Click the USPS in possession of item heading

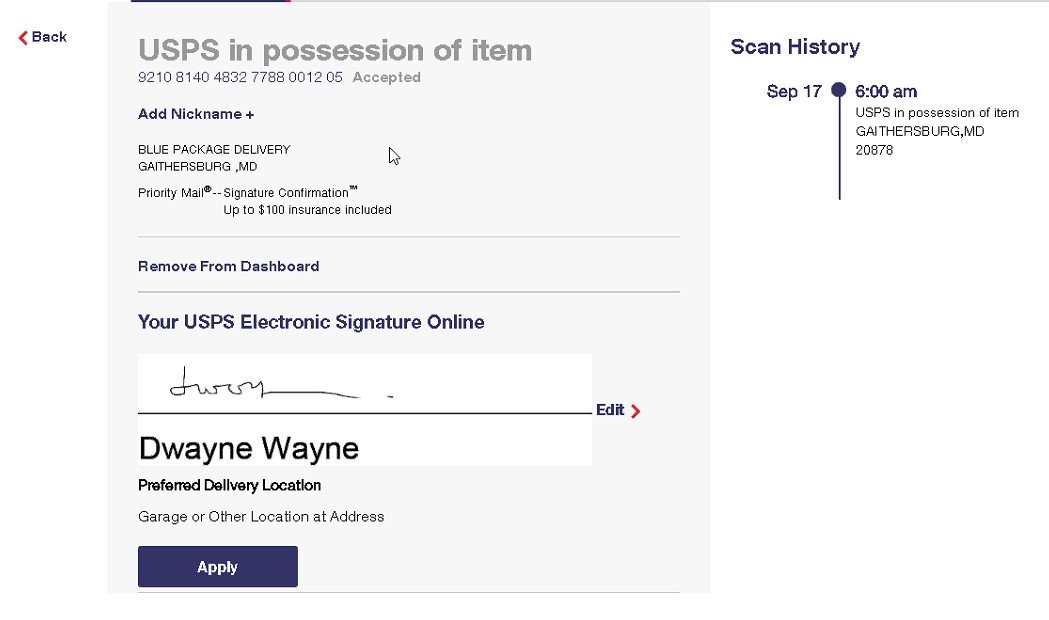click(335, 51)
